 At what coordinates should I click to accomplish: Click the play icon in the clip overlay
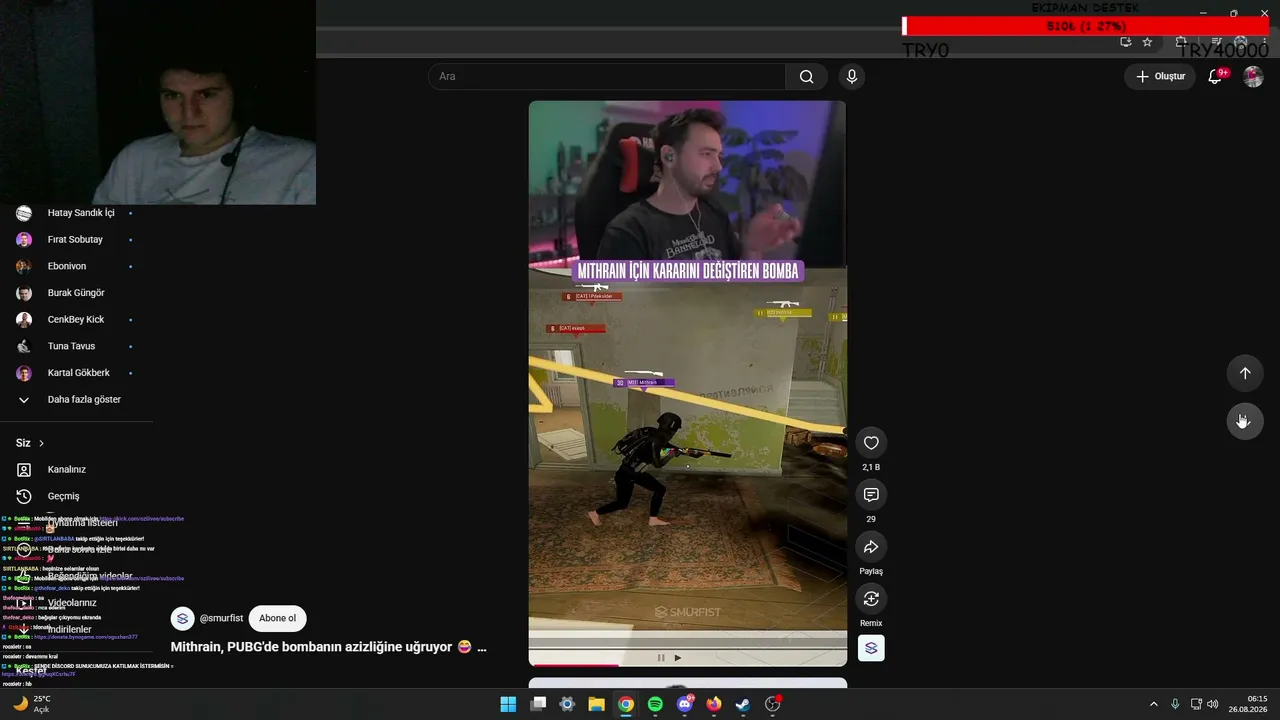(678, 657)
